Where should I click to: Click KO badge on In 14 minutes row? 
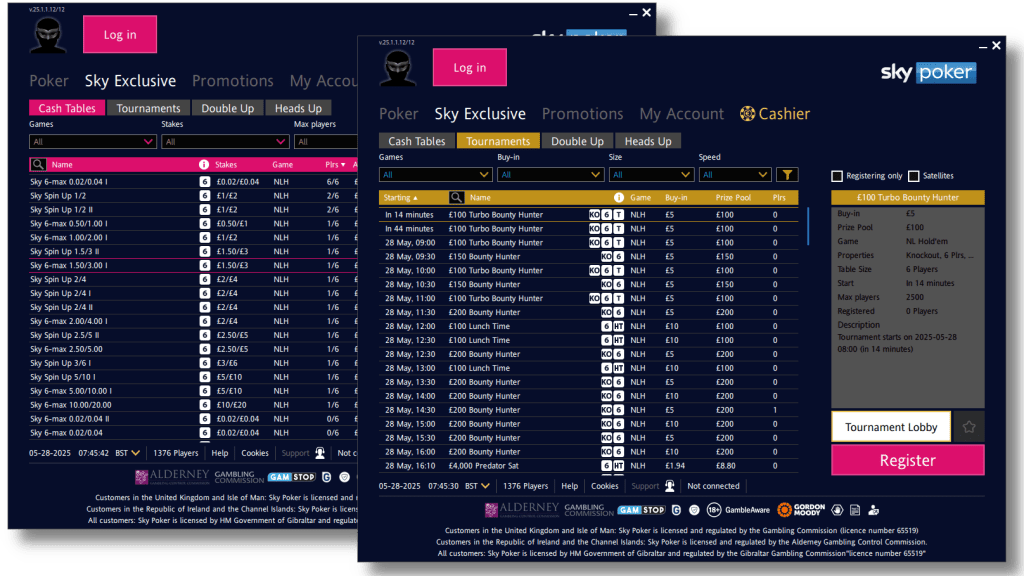coord(594,215)
